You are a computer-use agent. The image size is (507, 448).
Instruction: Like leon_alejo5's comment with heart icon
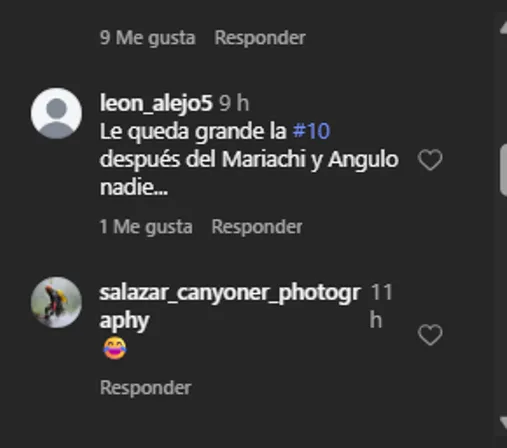(430, 160)
